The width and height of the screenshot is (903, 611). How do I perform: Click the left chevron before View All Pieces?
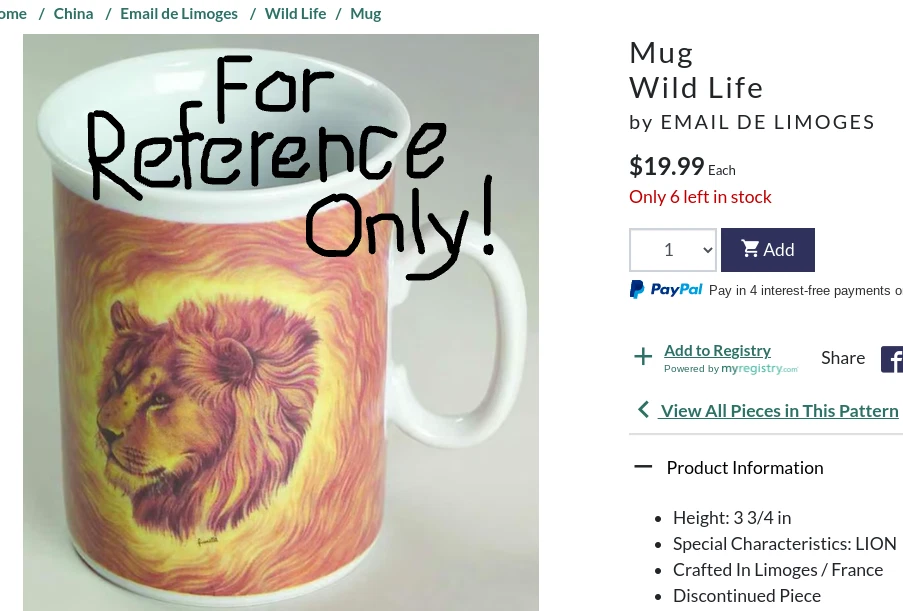643,410
